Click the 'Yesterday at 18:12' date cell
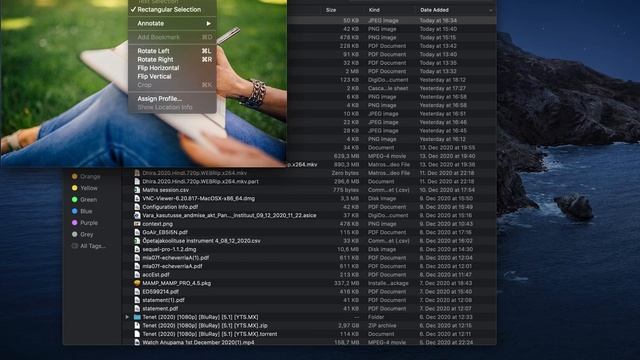Screen dimensions: 640x360 pyautogui.click(x=443, y=80)
